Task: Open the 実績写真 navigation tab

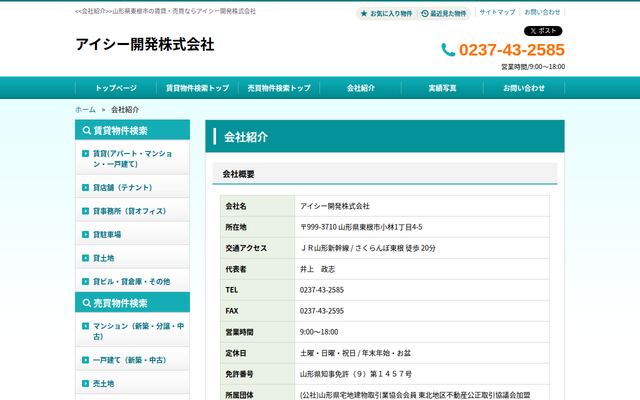Action: 442,88
